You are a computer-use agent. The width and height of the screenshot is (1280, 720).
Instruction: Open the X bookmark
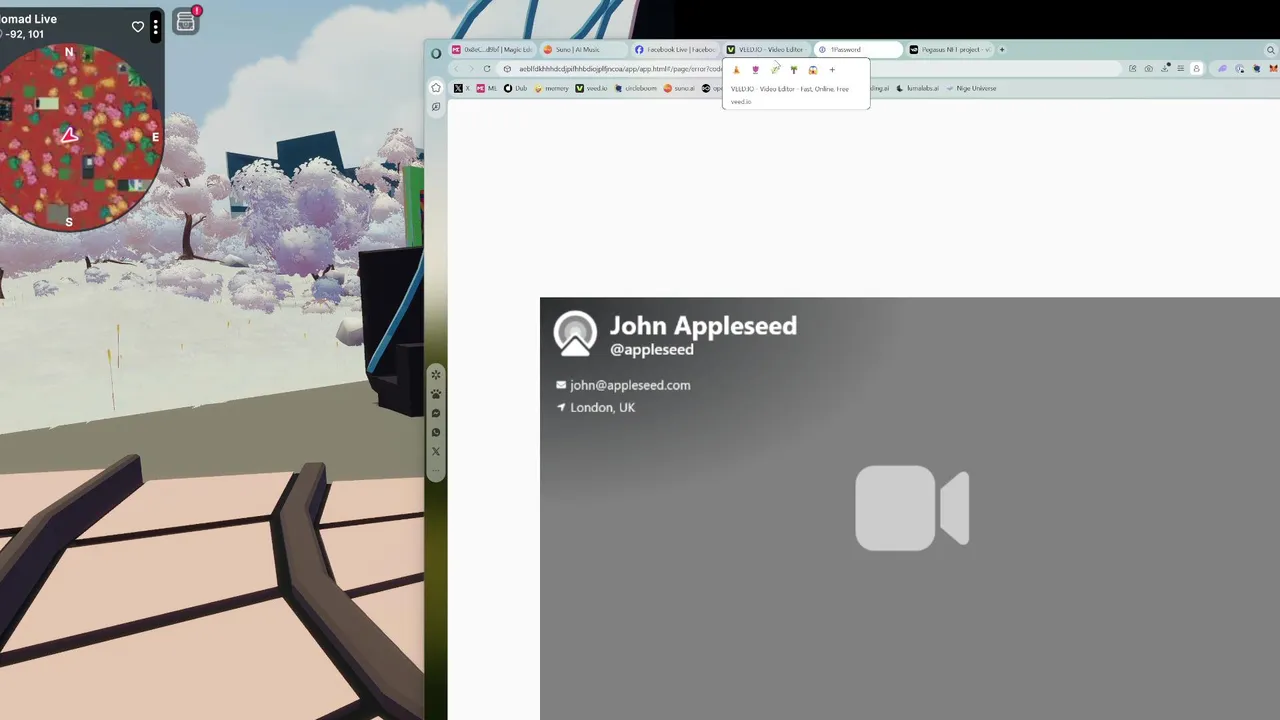[x=462, y=88]
